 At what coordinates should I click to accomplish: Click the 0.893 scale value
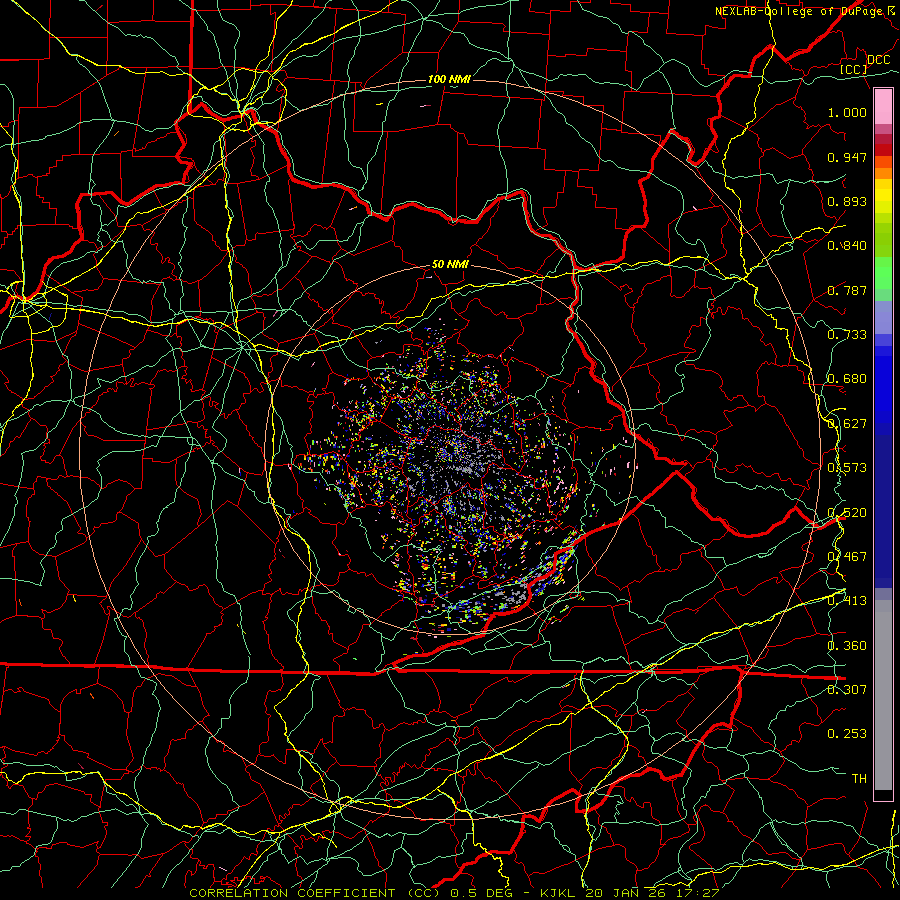pyautogui.click(x=847, y=201)
